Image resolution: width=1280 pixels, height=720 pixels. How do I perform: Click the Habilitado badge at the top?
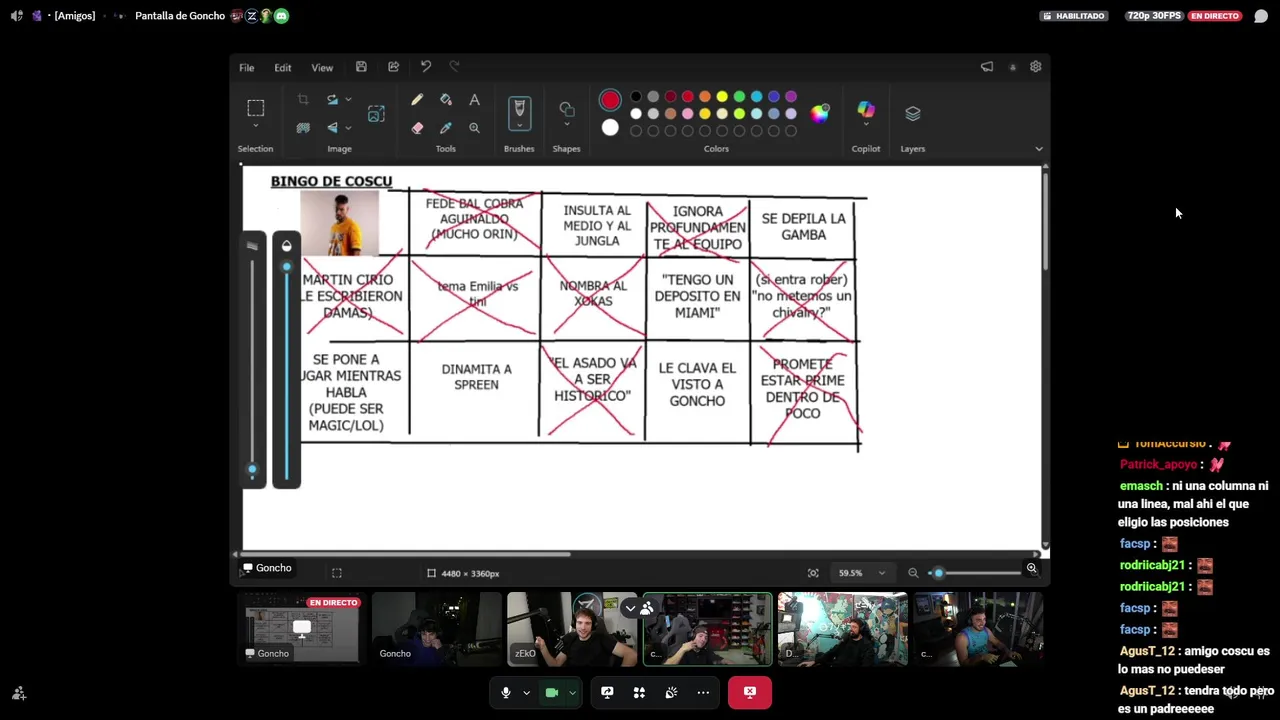[1073, 16]
